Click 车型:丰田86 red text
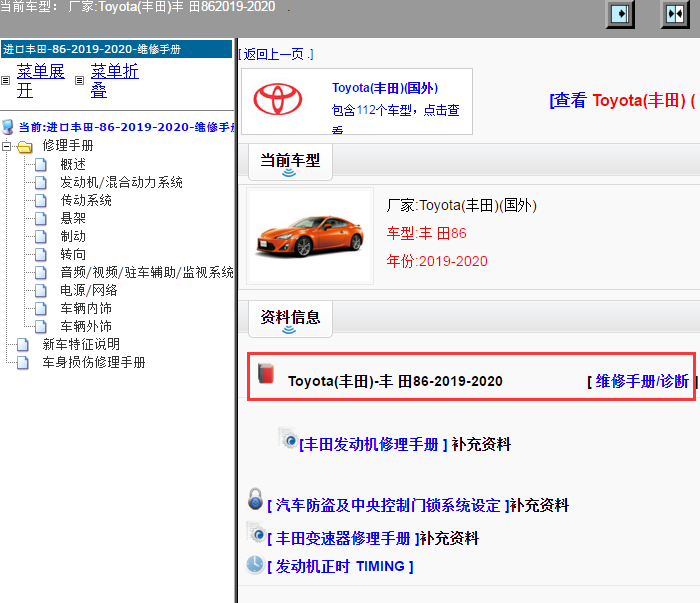The height and width of the screenshot is (603, 700). (426, 233)
